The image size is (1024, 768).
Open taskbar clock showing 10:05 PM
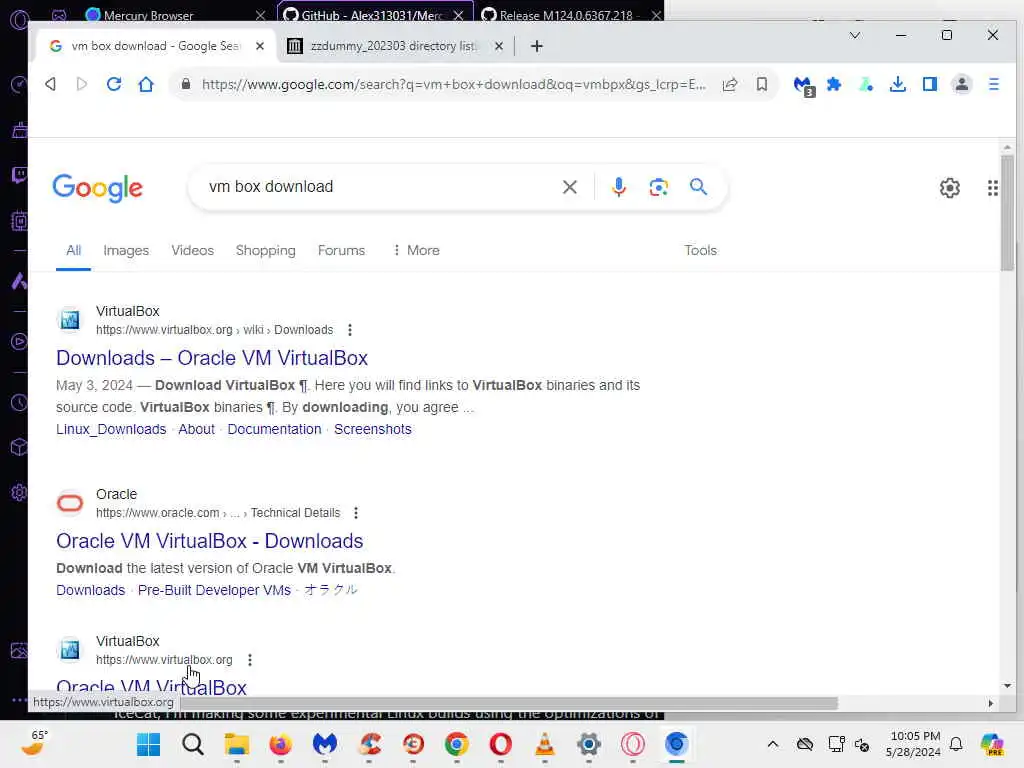[x=914, y=744]
